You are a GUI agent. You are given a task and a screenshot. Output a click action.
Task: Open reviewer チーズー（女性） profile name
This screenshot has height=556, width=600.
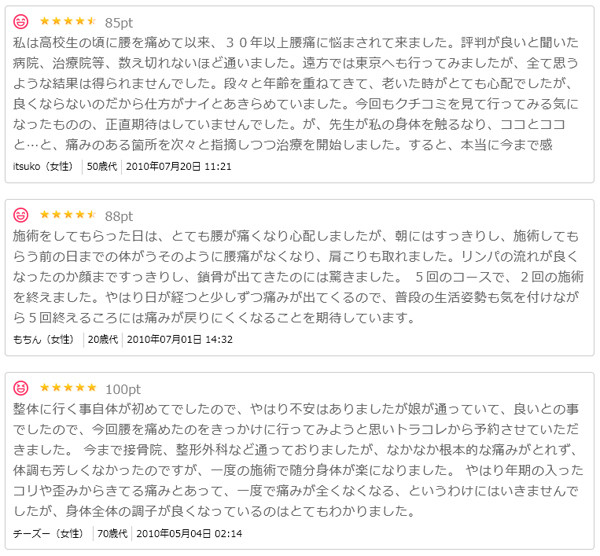click(x=48, y=533)
